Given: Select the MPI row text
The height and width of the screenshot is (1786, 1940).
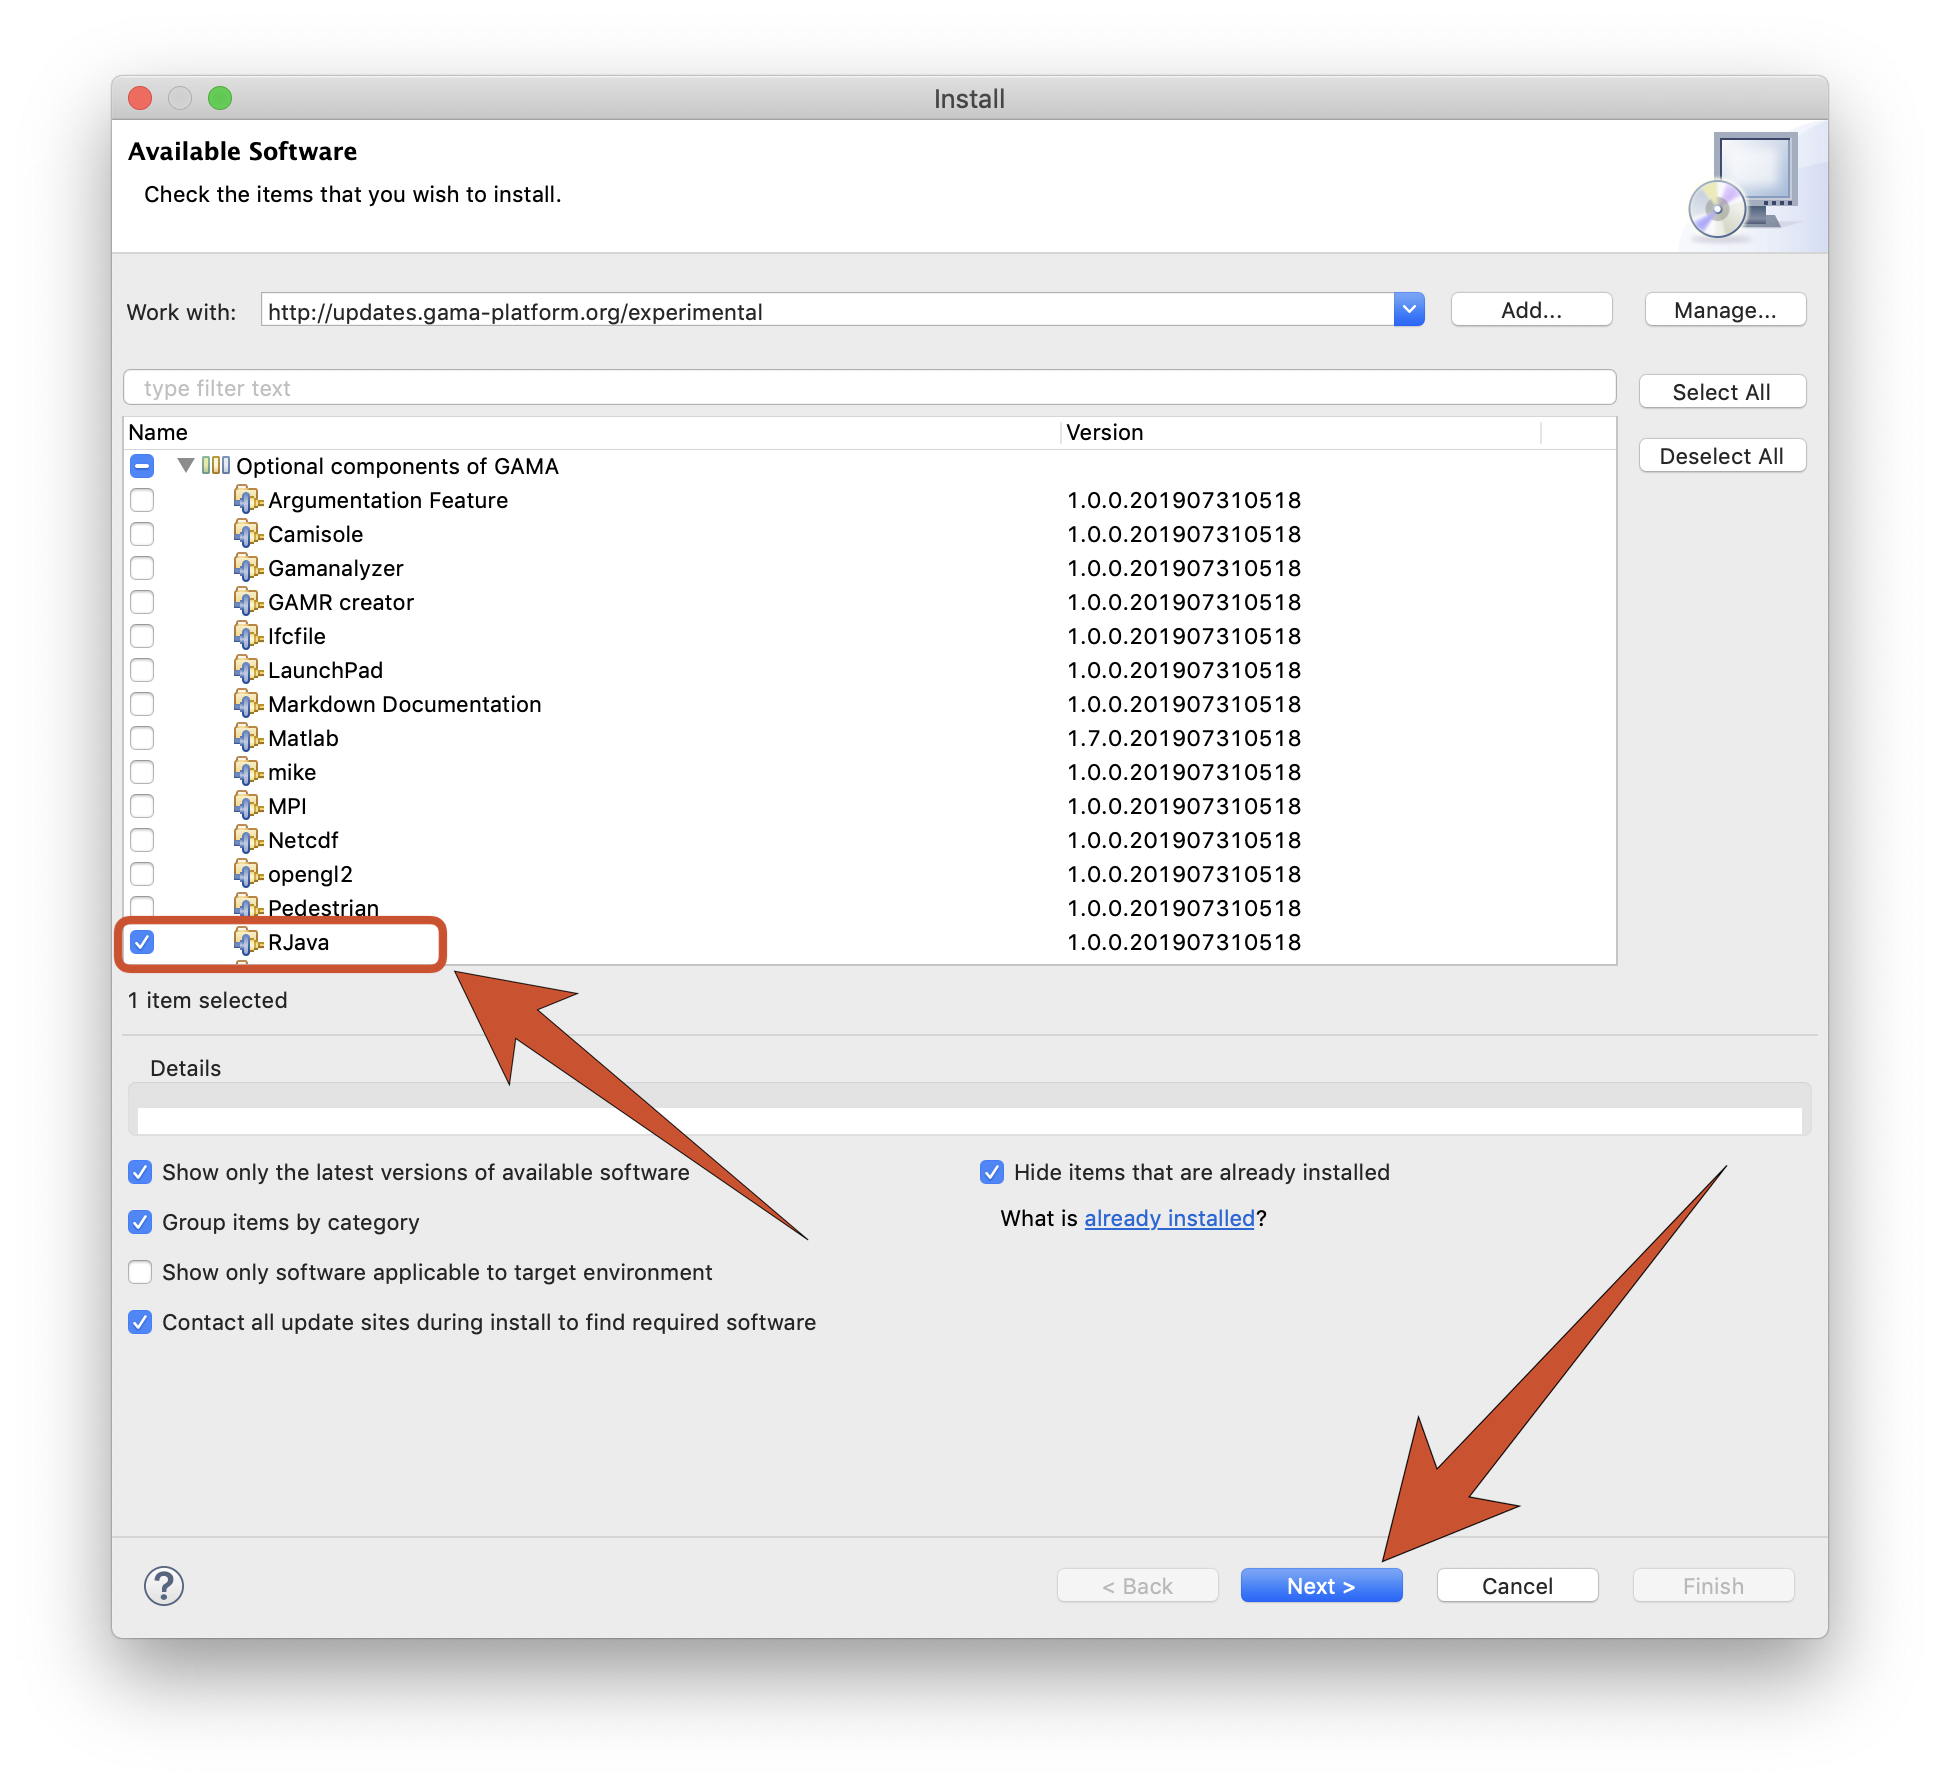Looking at the screenshot, I should (x=287, y=806).
